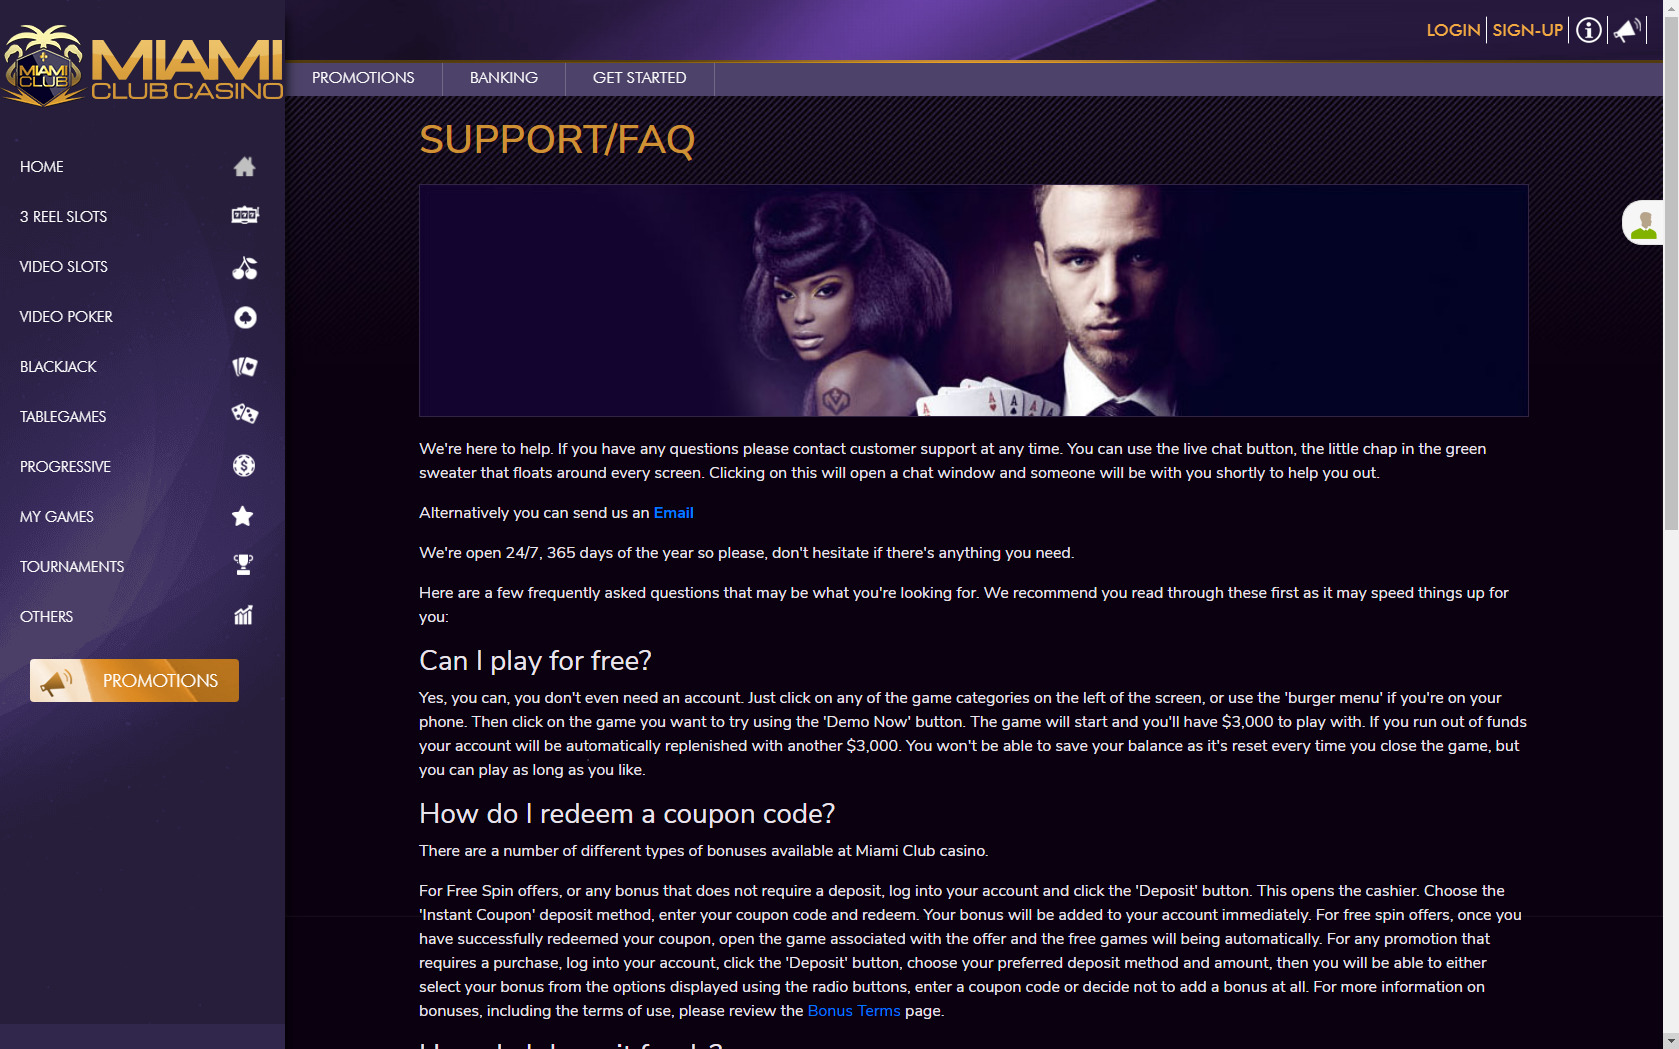Screen dimensions: 1679x1049
Task: Click the megaphone announcements icon in header
Action: [1627, 30]
